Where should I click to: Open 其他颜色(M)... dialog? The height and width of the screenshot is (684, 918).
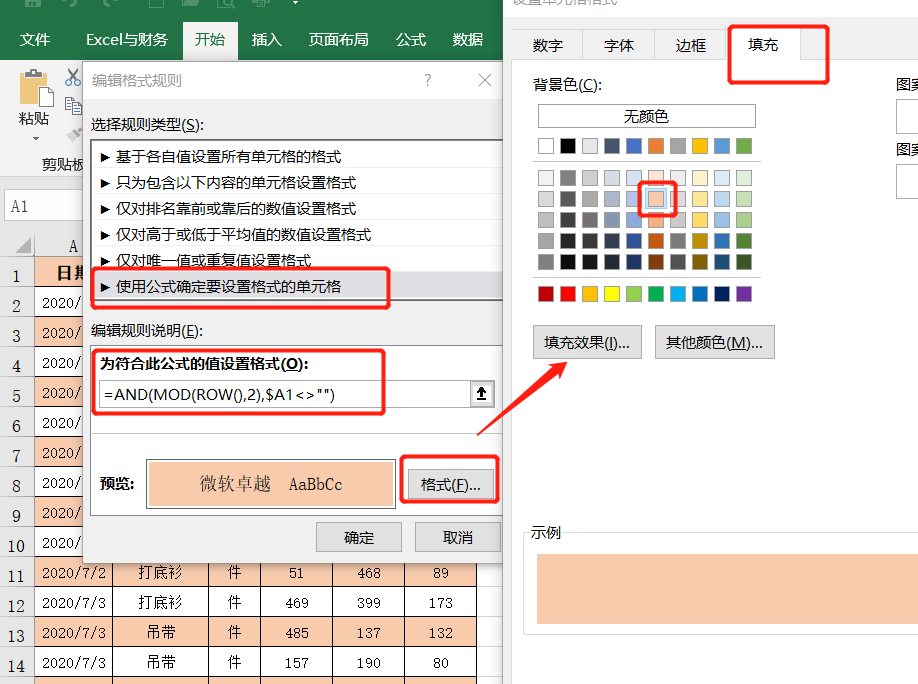click(x=714, y=342)
